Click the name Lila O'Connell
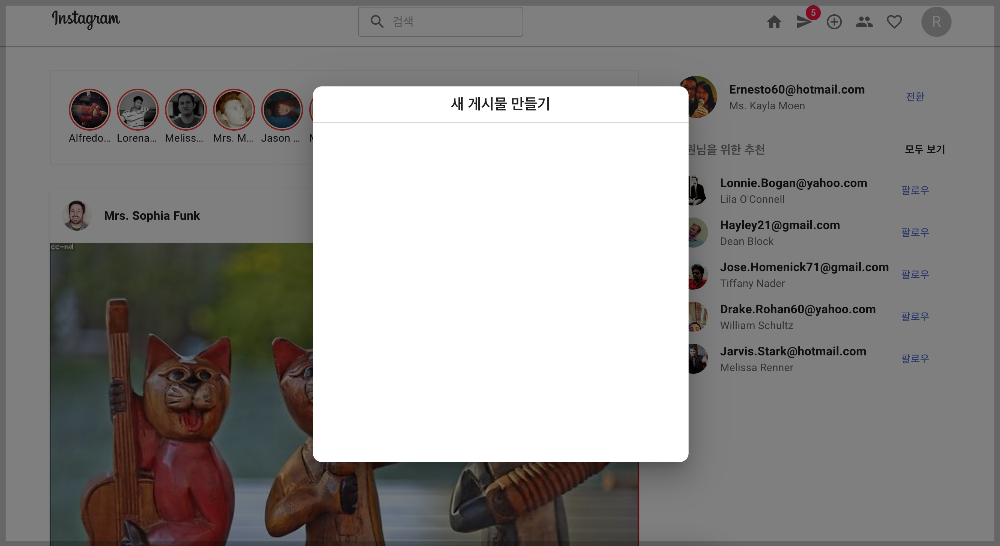The width and height of the screenshot is (1000, 546). coord(753,199)
